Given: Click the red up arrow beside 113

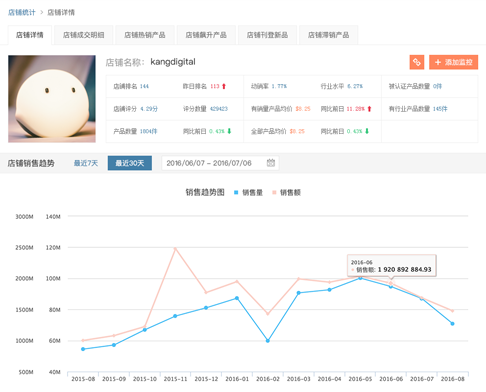Looking at the screenshot, I should [x=224, y=86].
